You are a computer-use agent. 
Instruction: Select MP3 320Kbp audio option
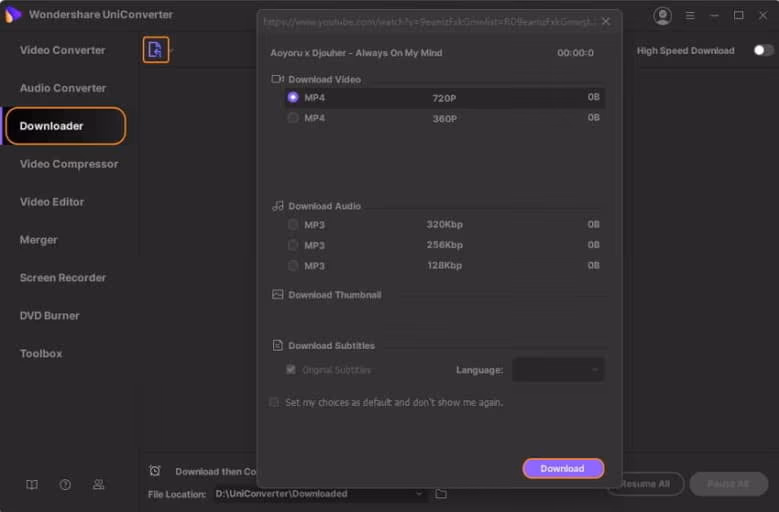(443, 224)
